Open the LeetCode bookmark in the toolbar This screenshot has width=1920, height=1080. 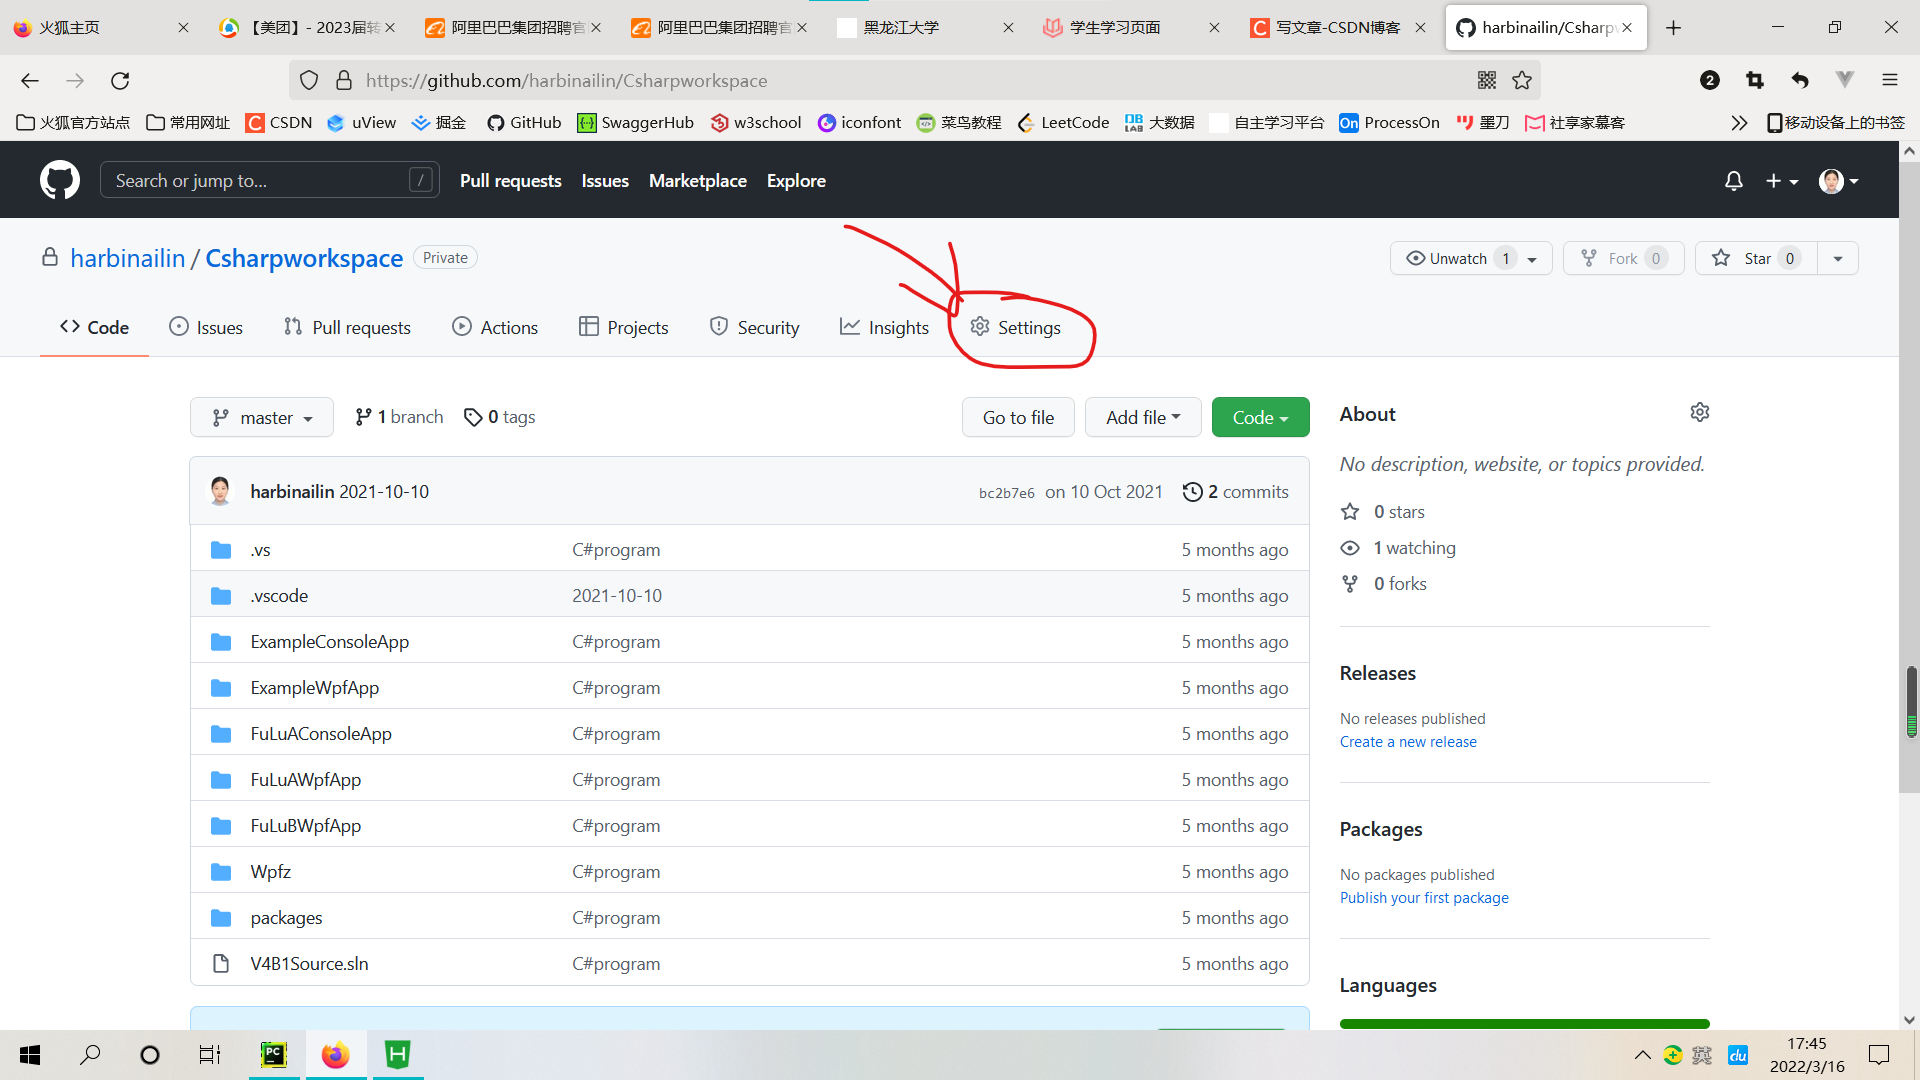tap(1063, 122)
